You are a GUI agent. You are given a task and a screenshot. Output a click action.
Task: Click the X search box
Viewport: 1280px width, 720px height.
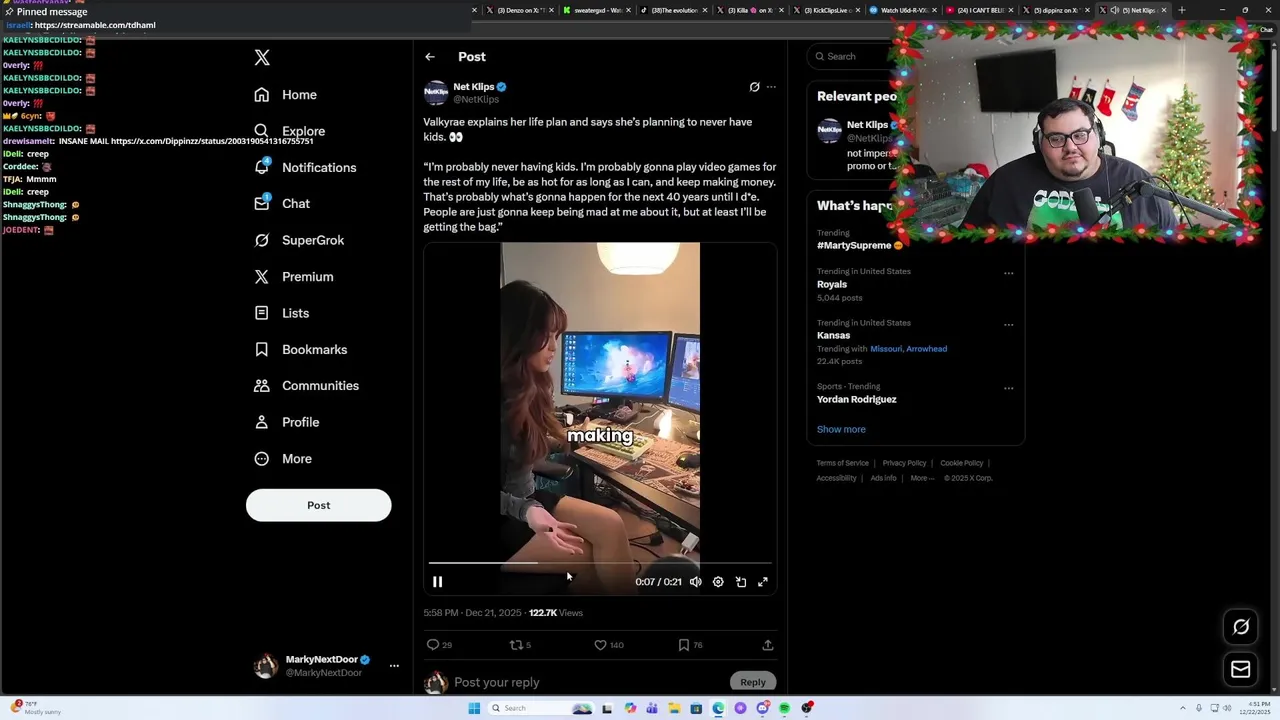click(x=851, y=56)
